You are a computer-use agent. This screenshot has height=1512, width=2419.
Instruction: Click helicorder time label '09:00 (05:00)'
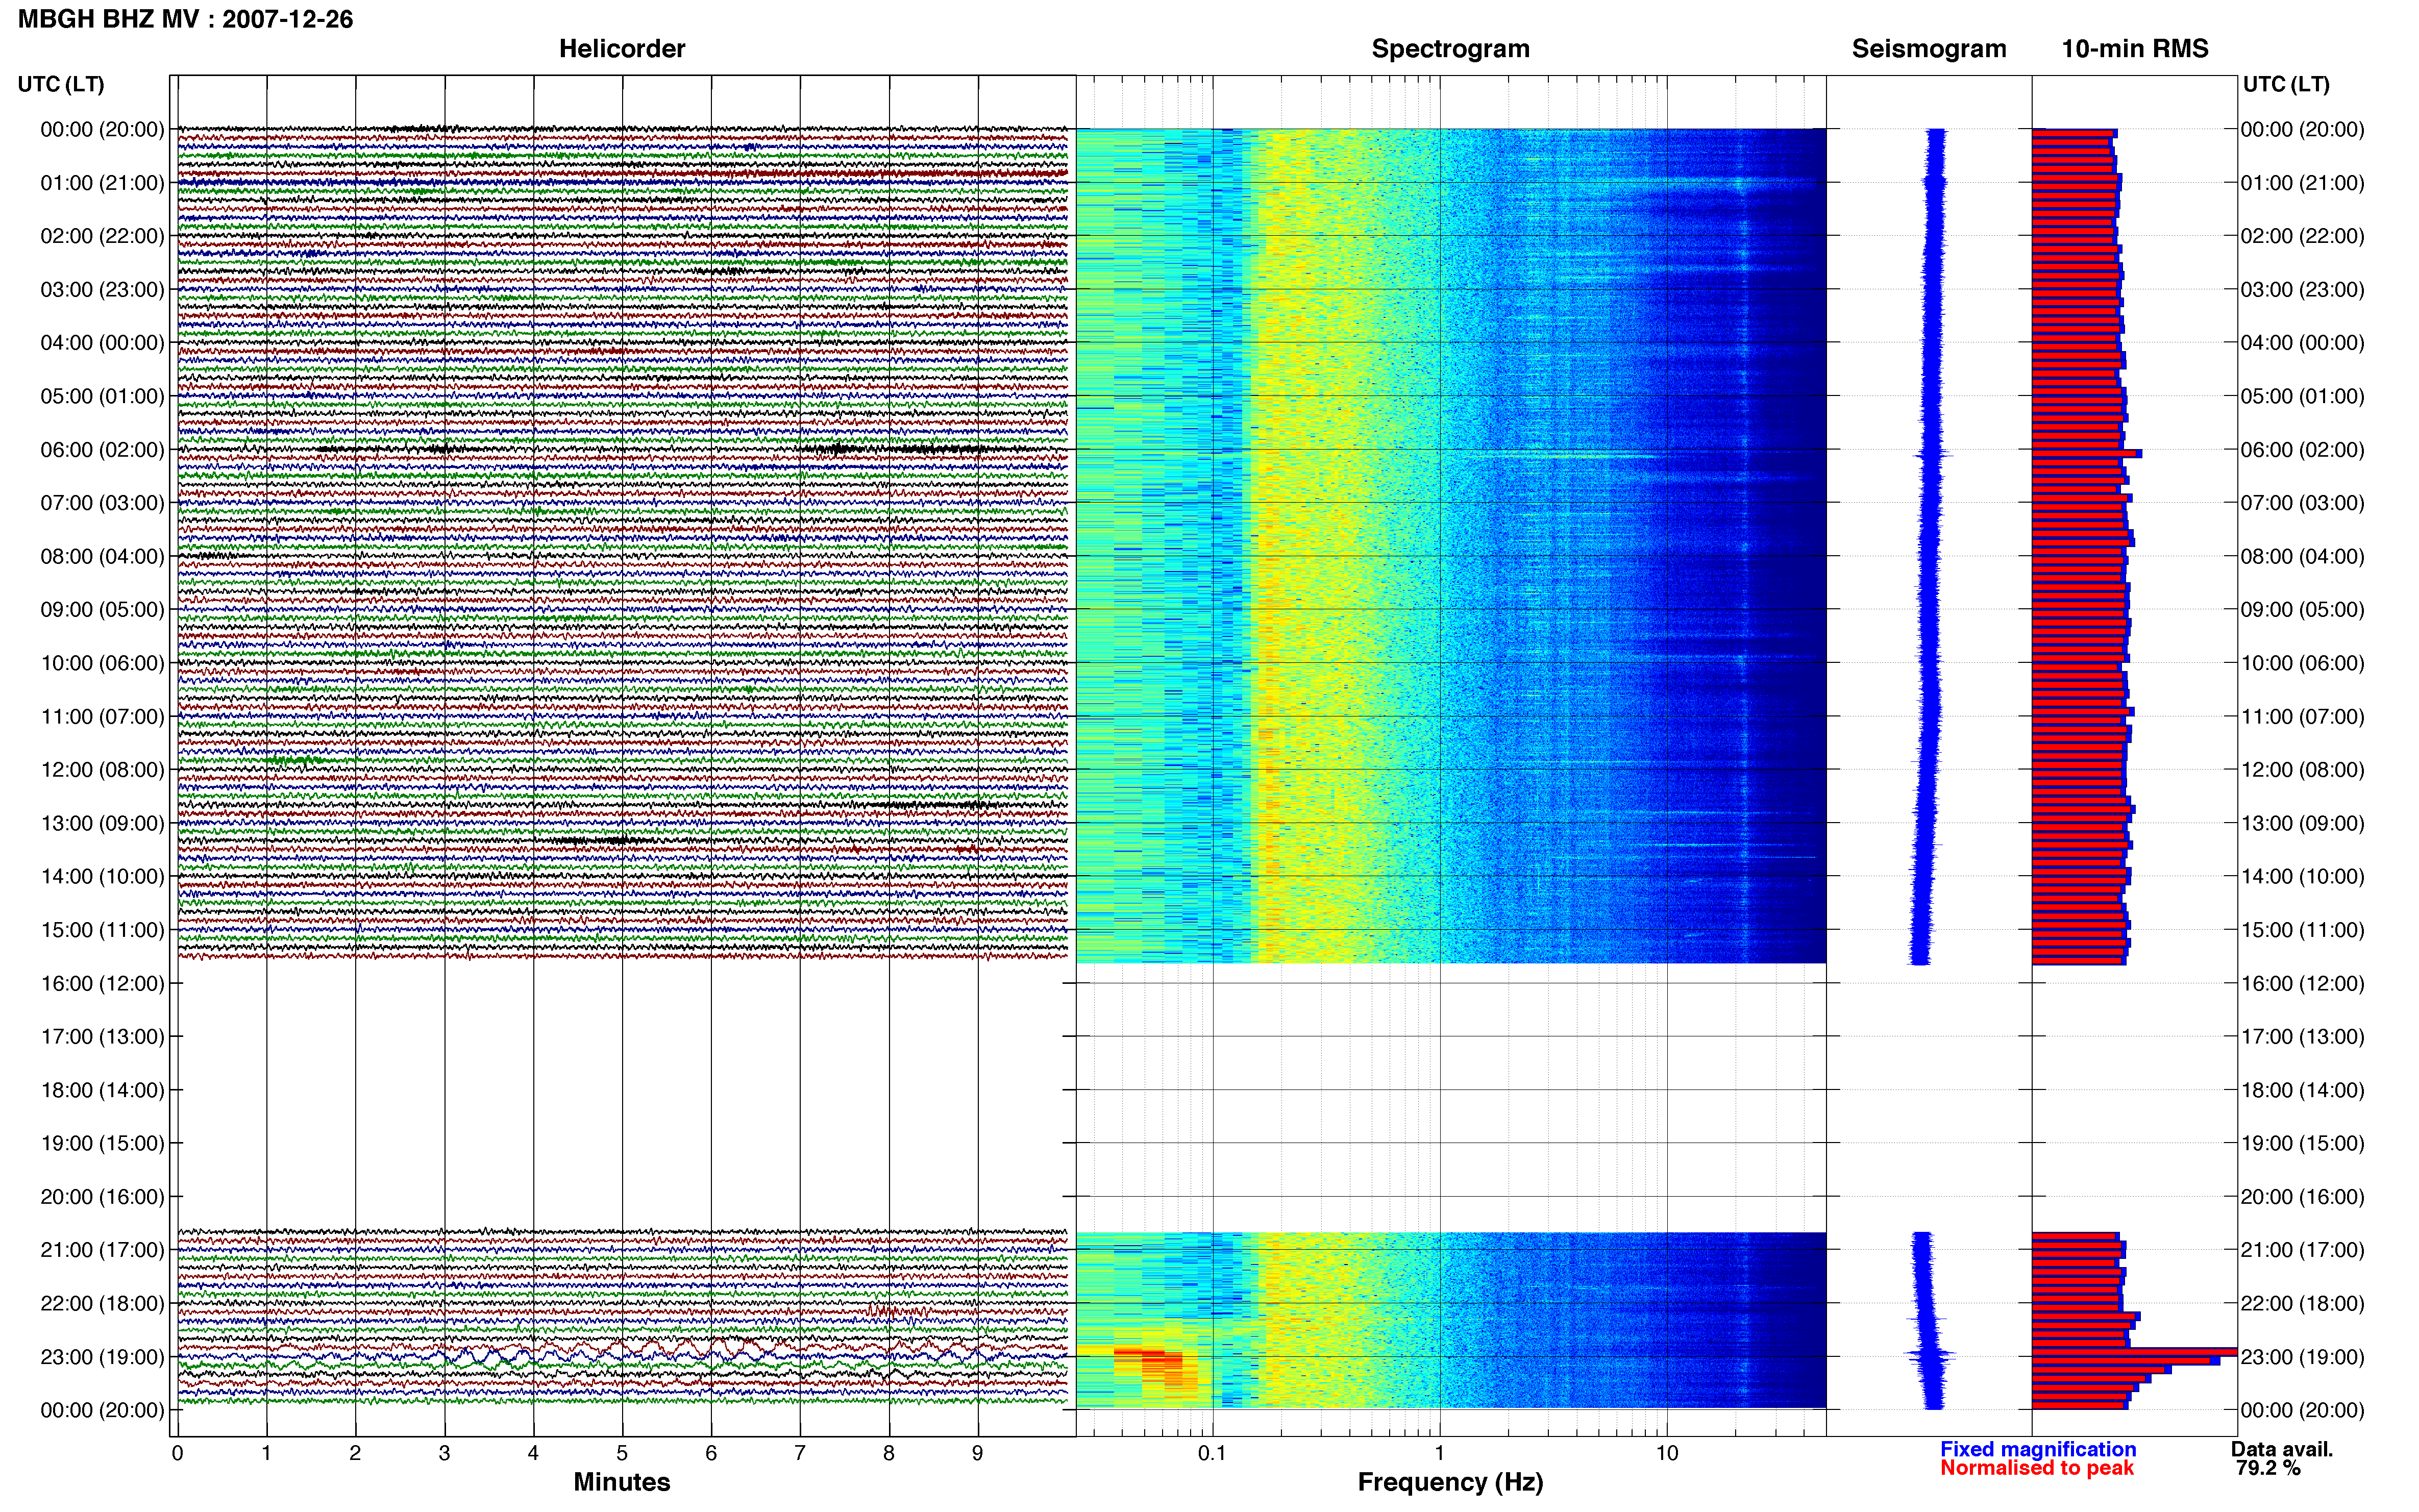pyautogui.click(x=102, y=610)
